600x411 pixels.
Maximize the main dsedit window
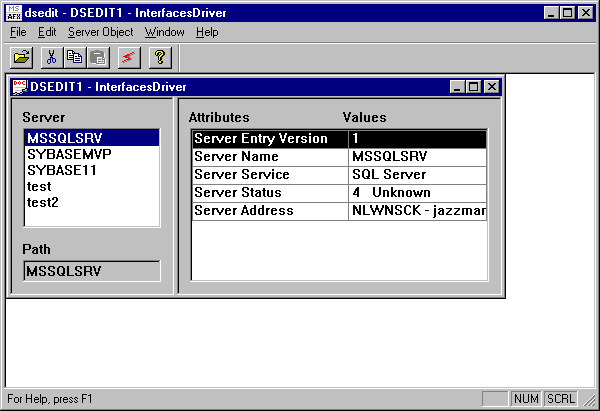[x=567, y=13]
